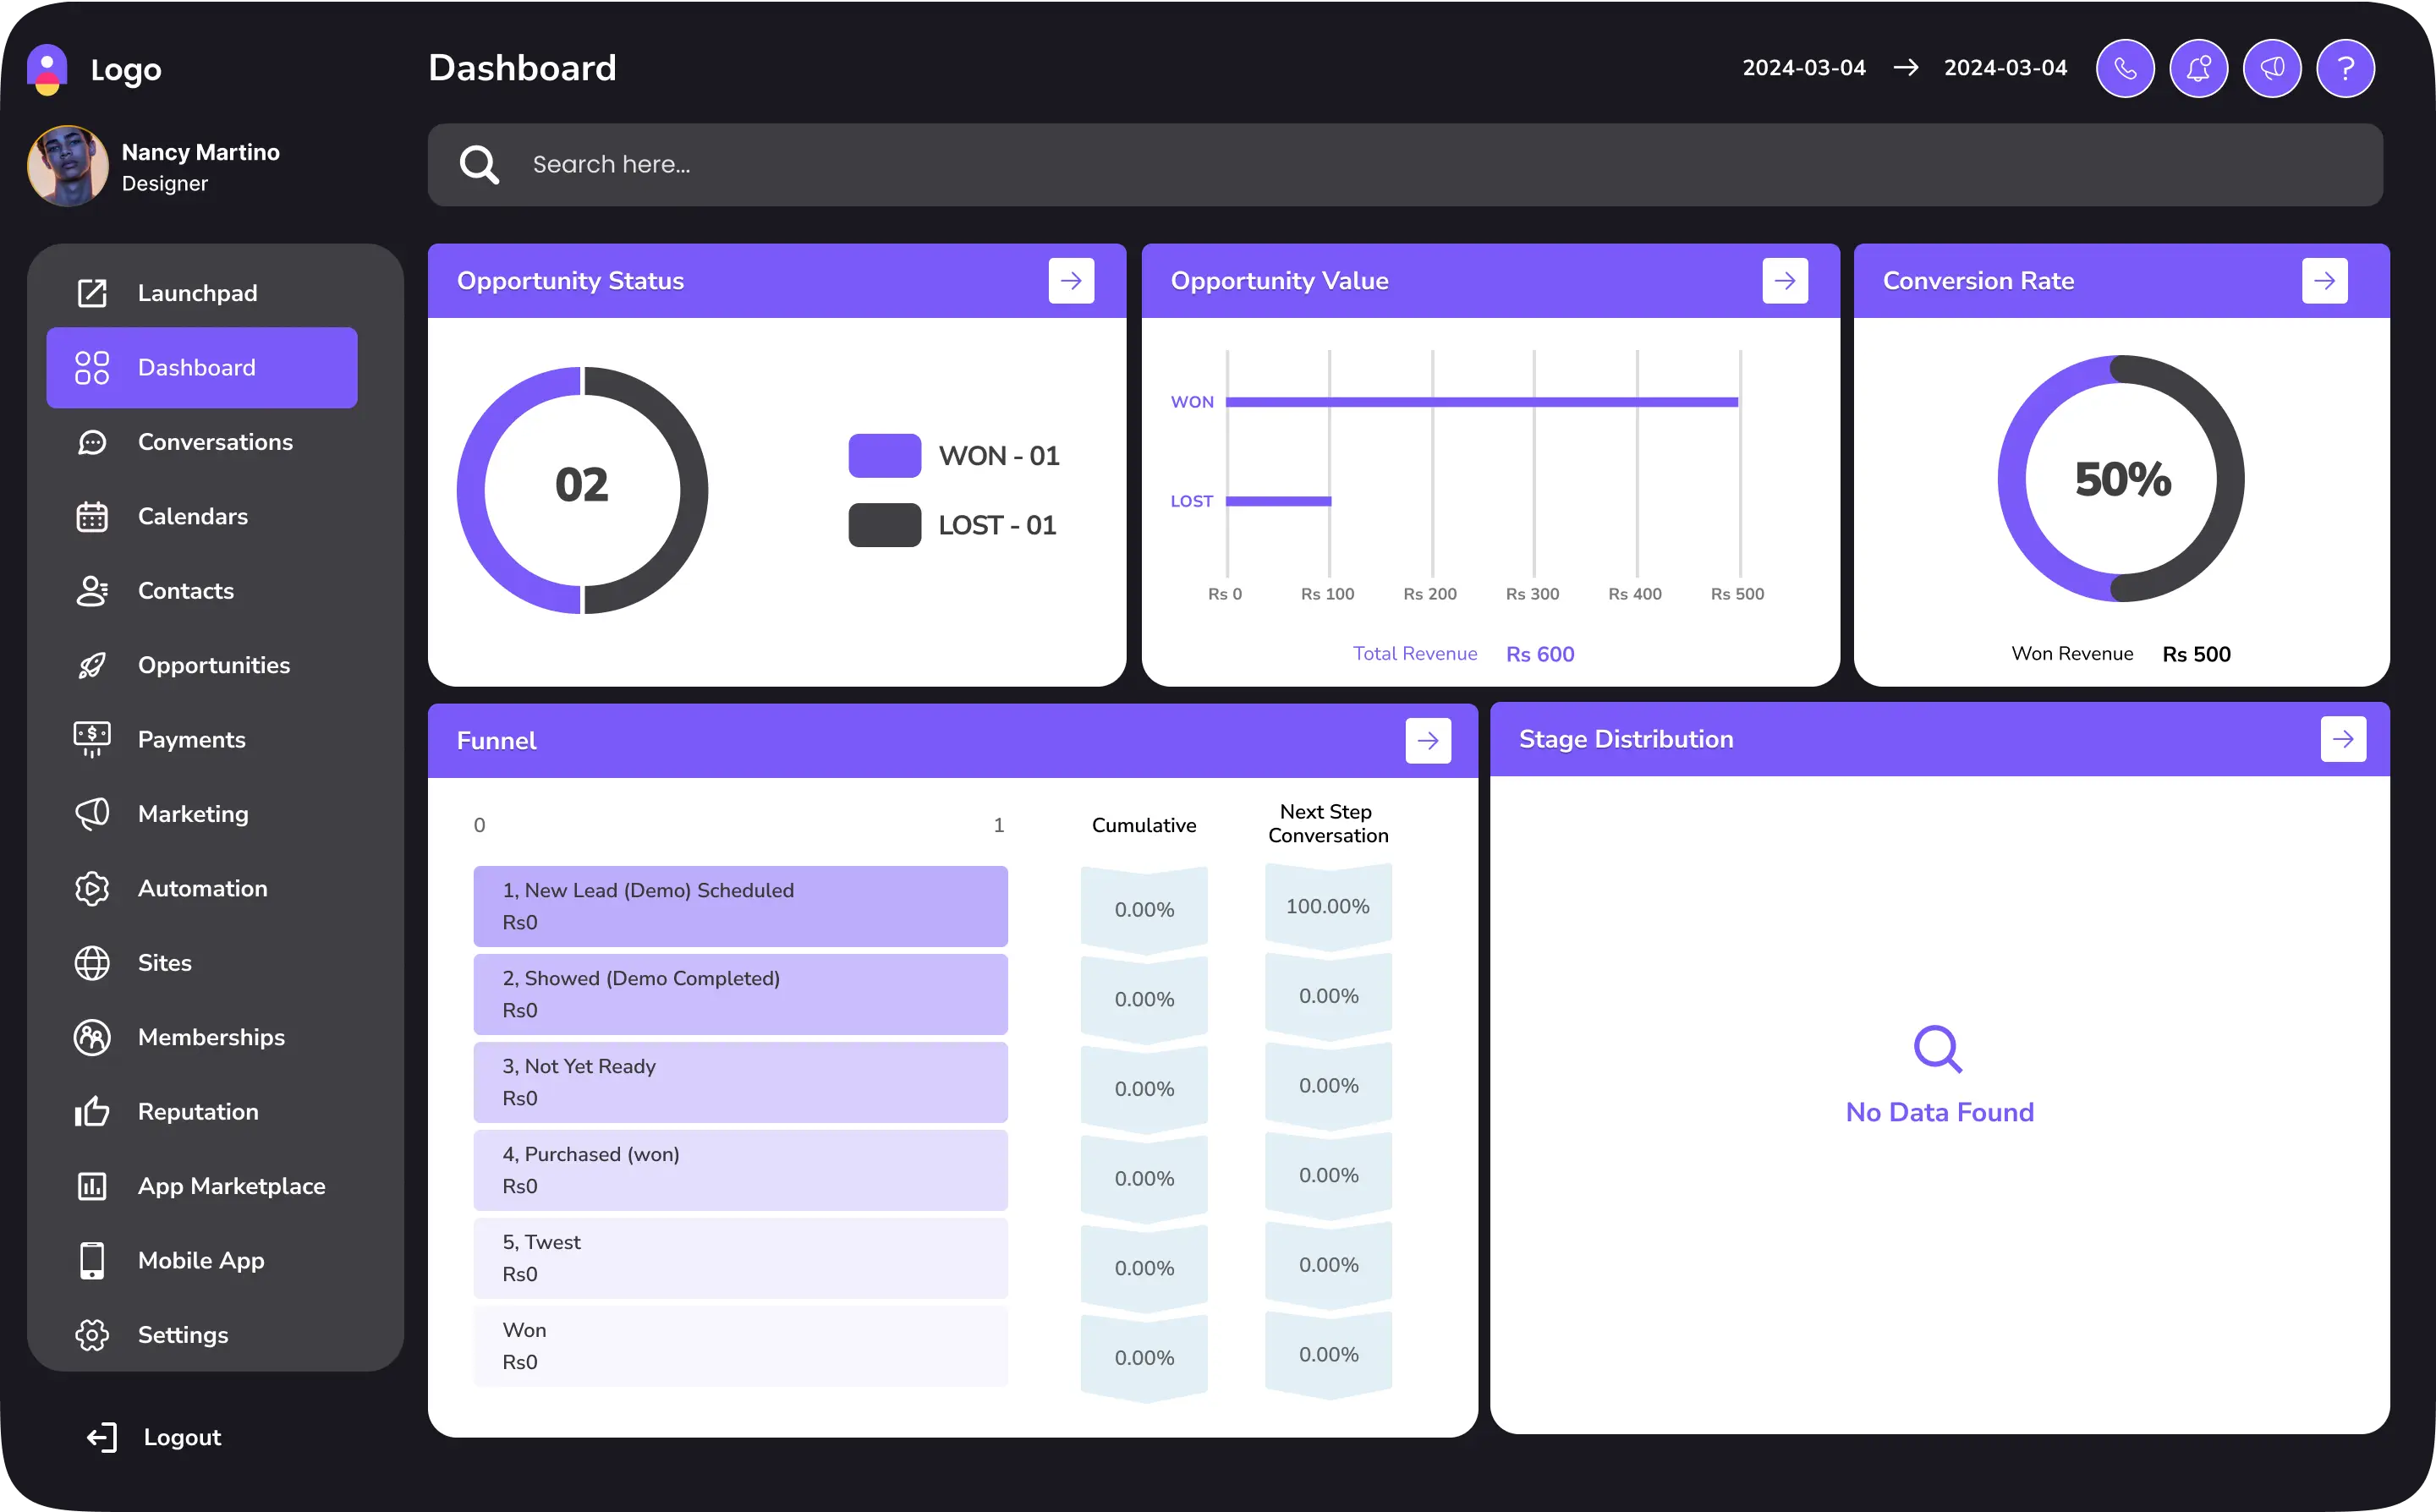The height and width of the screenshot is (1512, 2436).
Task: Click the megaphone announcements icon in the header
Action: point(2272,68)
